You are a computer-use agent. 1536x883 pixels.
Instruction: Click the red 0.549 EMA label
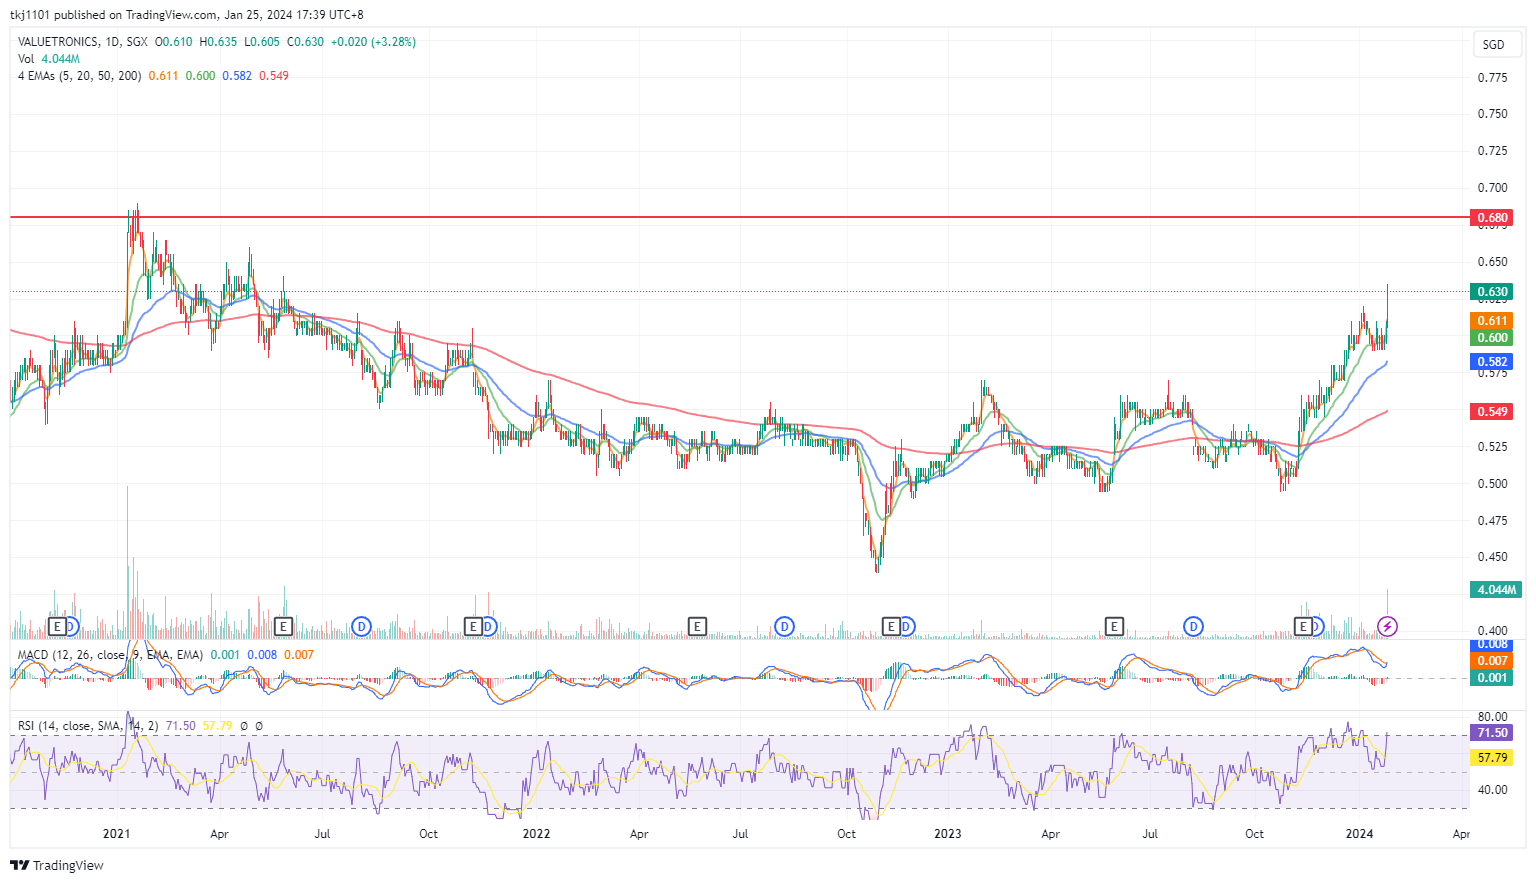[x=1493, y=412]
